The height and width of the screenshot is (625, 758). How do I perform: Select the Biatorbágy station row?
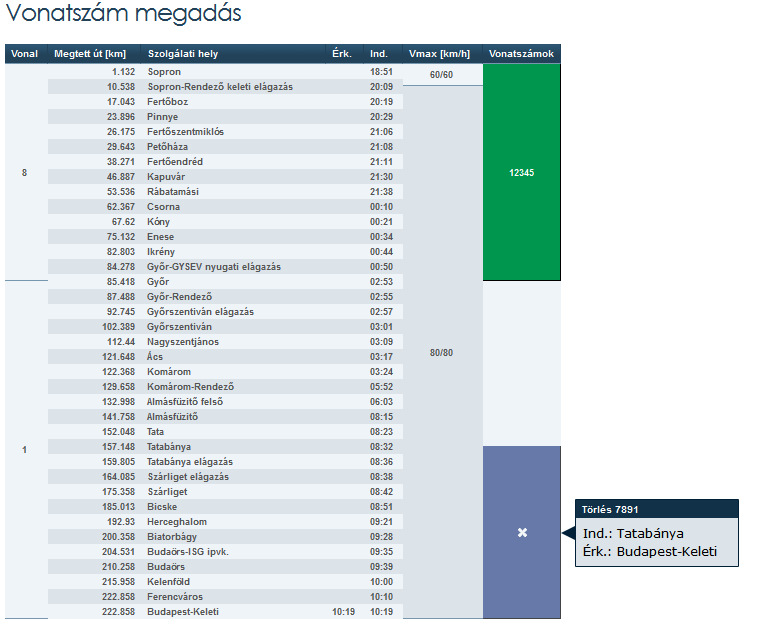coord(225,536)
